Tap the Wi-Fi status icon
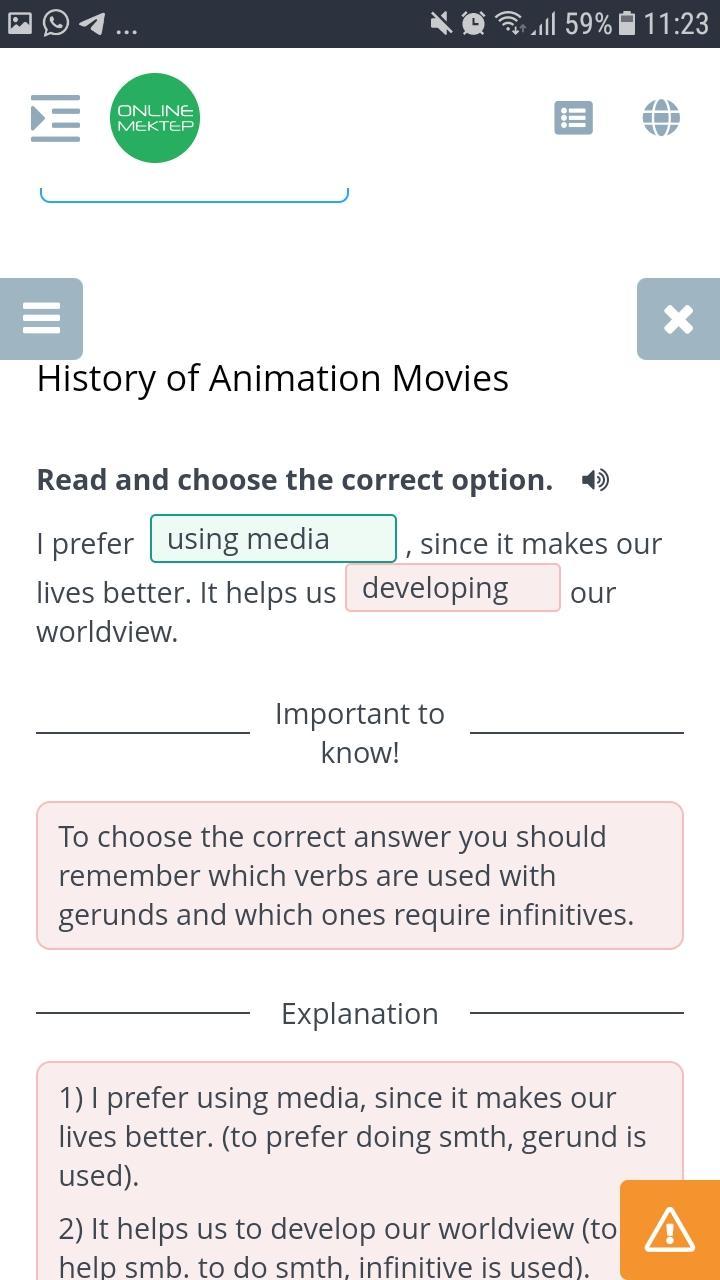 click(510, 23)
